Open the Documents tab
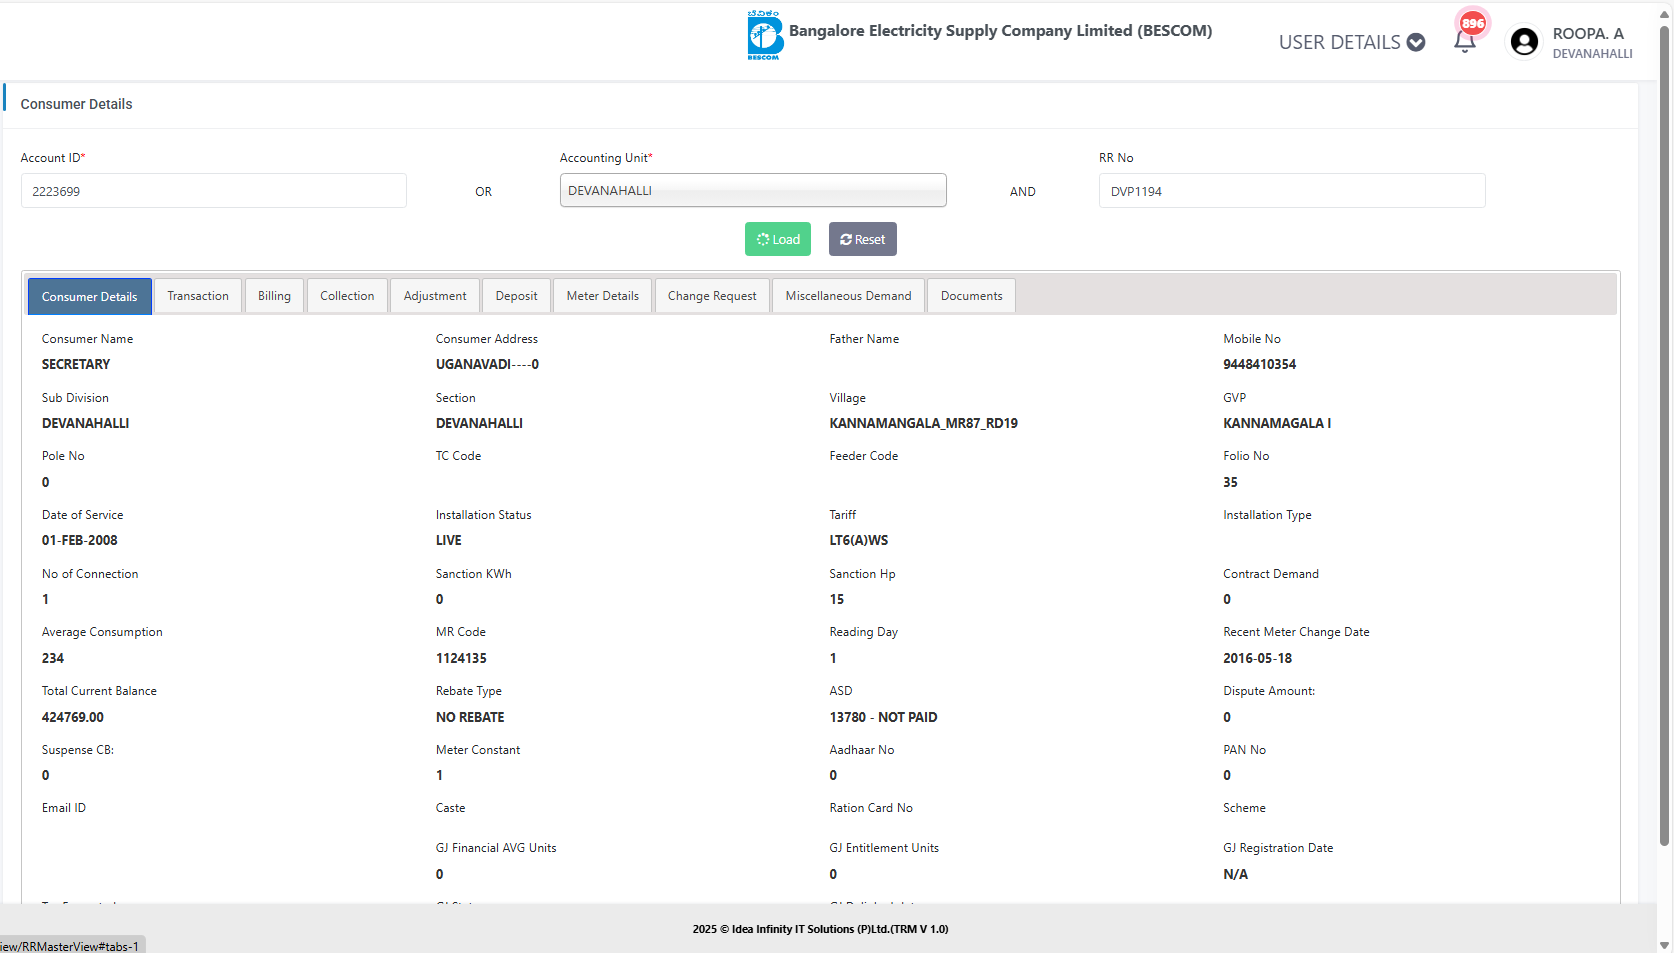Image resolution: width=1674 pixels, height=953 pixels. pyautogui.click(x=972, y=296)
